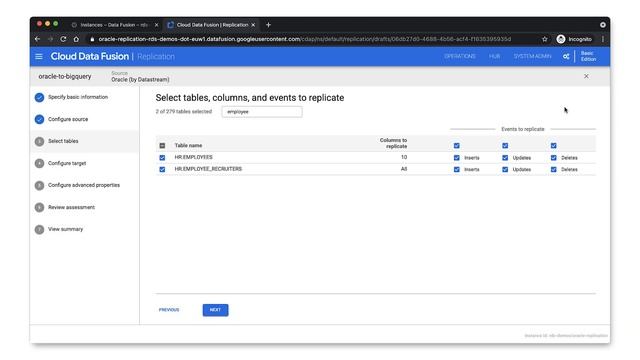Click the table search field containing employee
The width and height of the screenshot is (640, 360).
tap(262, 112)
